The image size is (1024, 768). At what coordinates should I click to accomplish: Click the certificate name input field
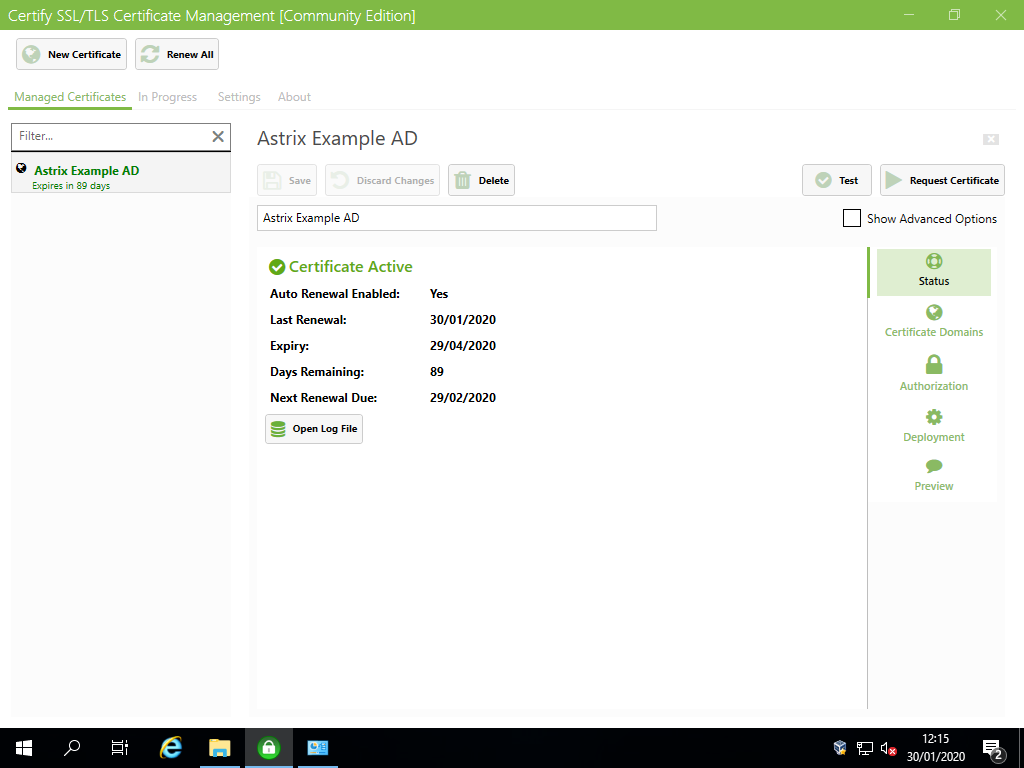tap(456, 218)
